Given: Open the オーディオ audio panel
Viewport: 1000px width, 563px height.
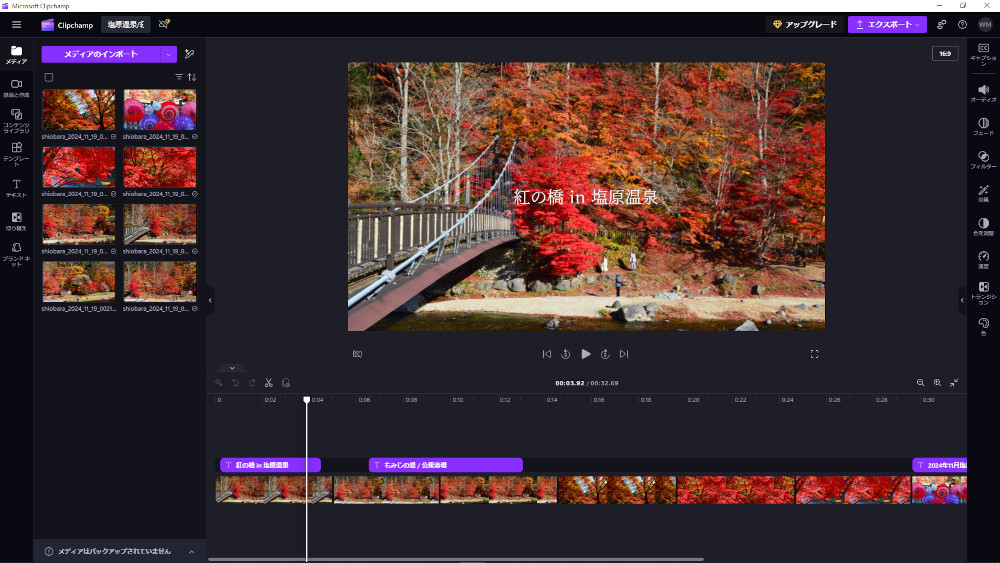Looking at the screenshot, I should click(x=983, y=94).
